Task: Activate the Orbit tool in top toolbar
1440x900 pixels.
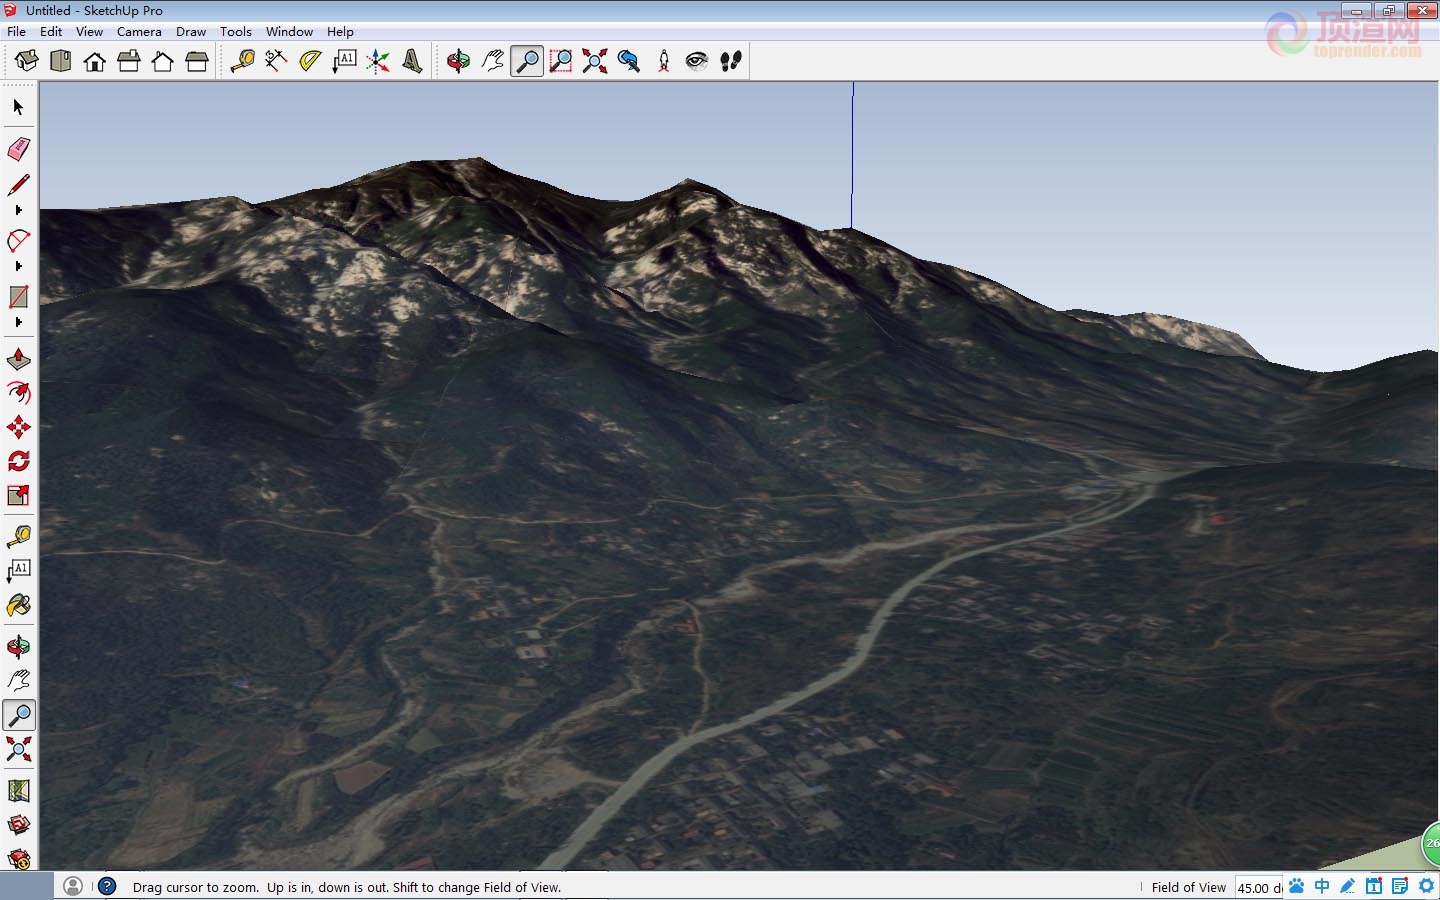Action: (458, 61)
